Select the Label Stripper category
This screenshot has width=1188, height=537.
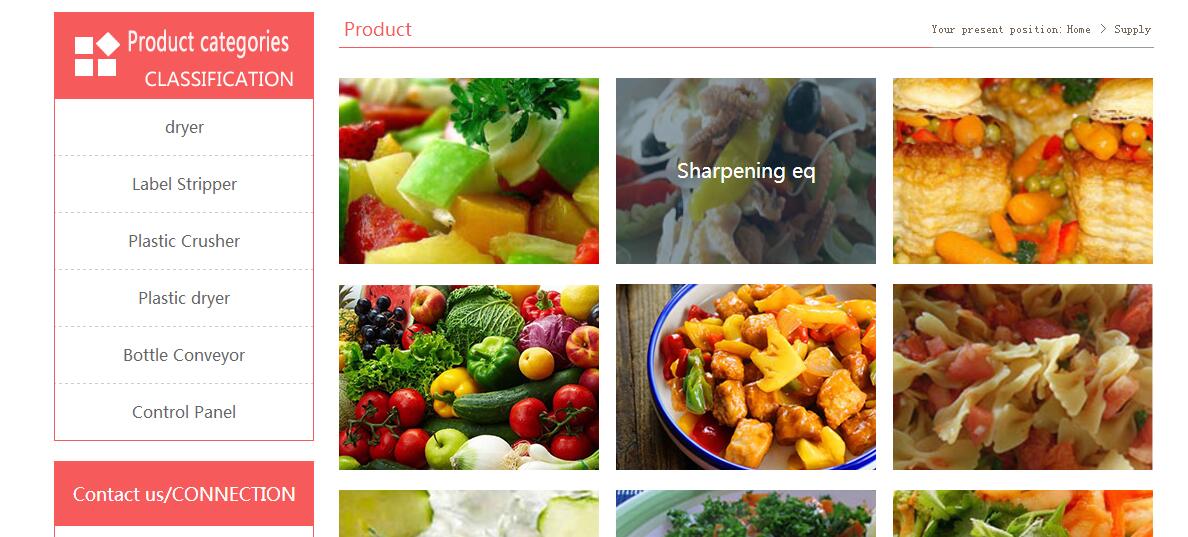coord(184,184)
